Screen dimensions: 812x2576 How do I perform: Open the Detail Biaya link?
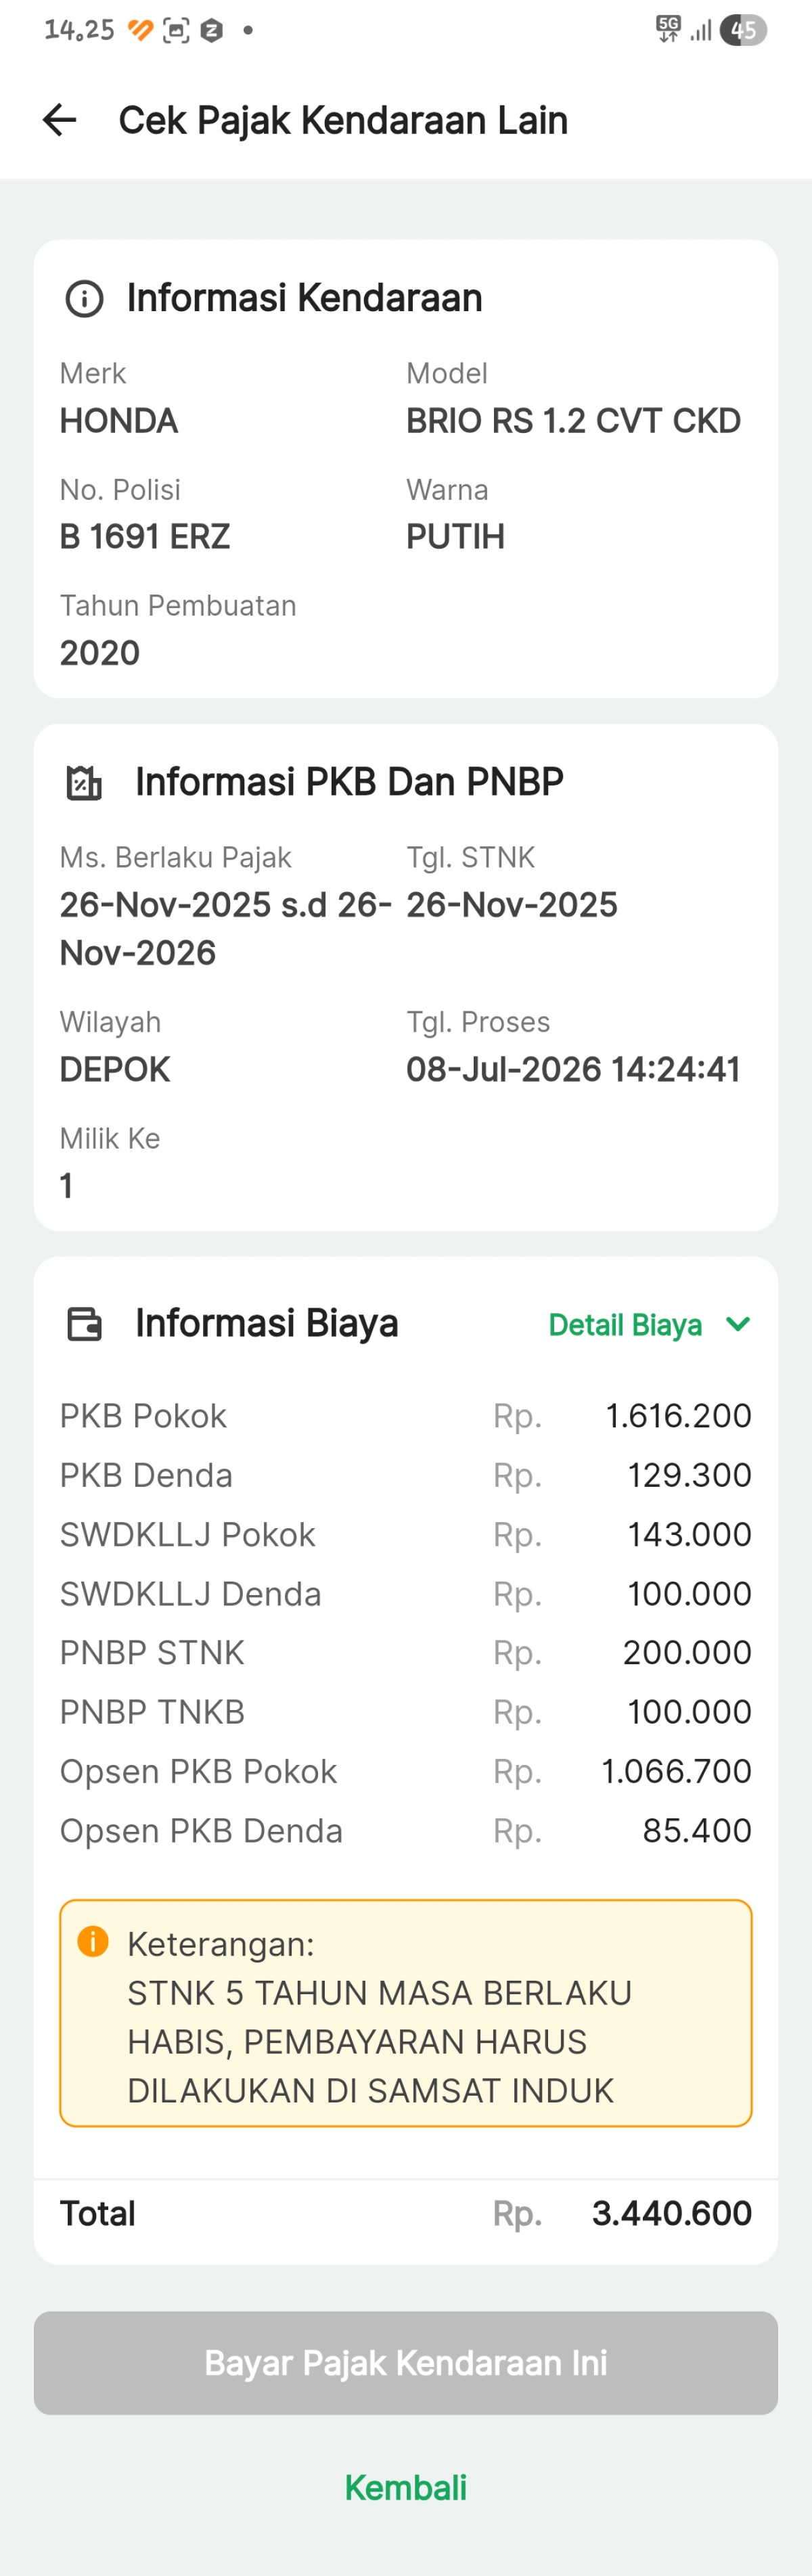pyautogui.click(x=625, y=1324)
